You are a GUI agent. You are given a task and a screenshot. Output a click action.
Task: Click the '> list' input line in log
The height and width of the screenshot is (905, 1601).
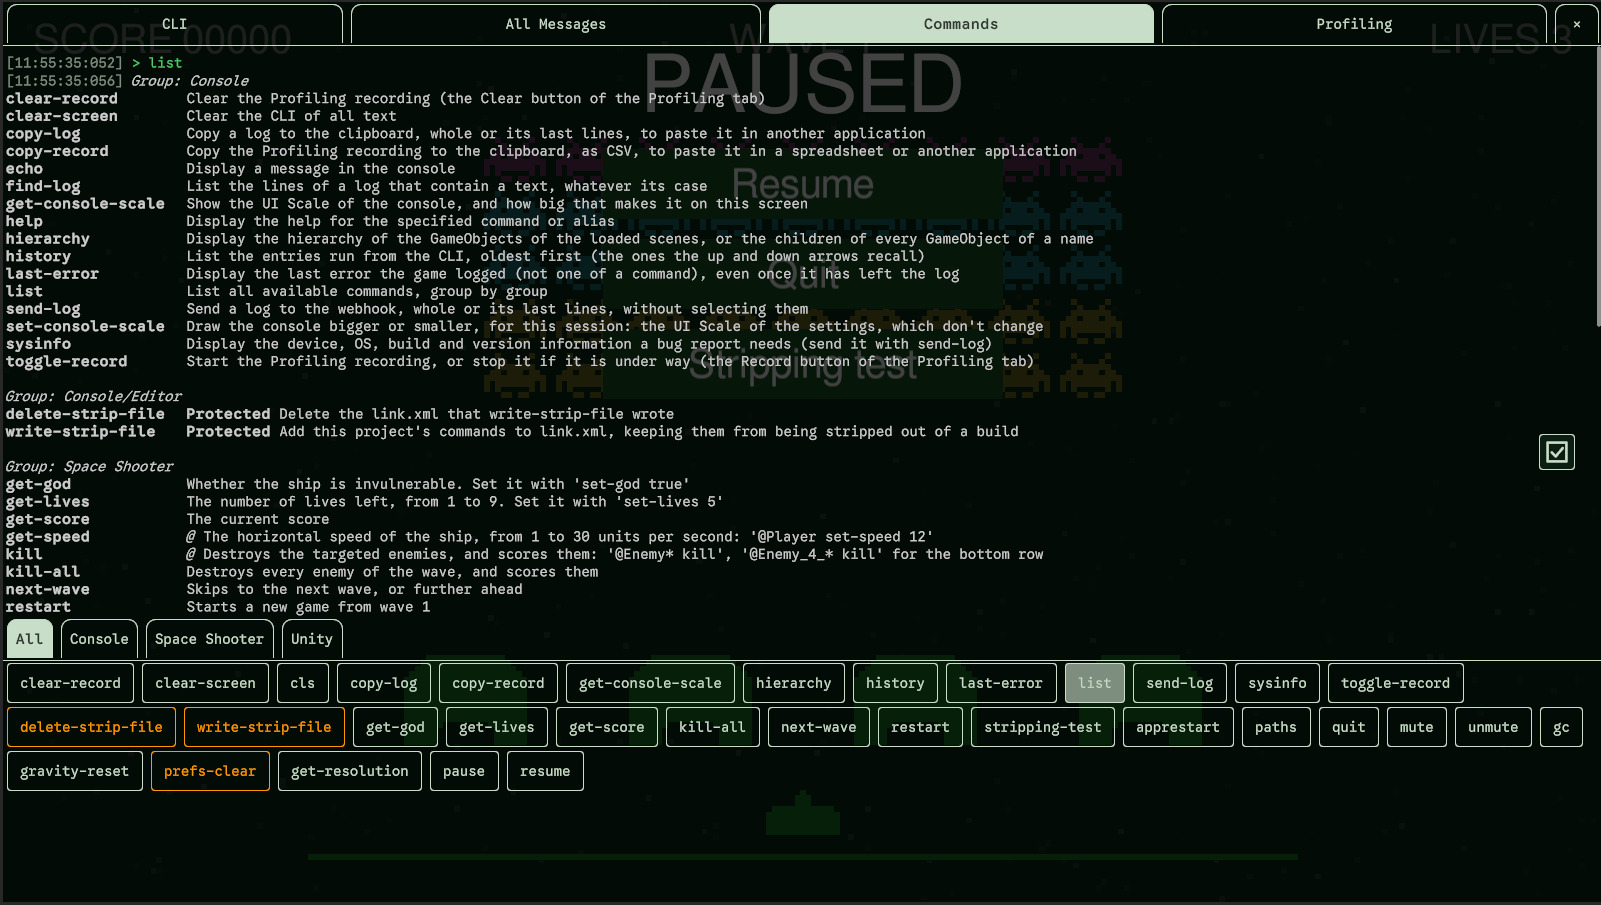[x=157, y=63]
